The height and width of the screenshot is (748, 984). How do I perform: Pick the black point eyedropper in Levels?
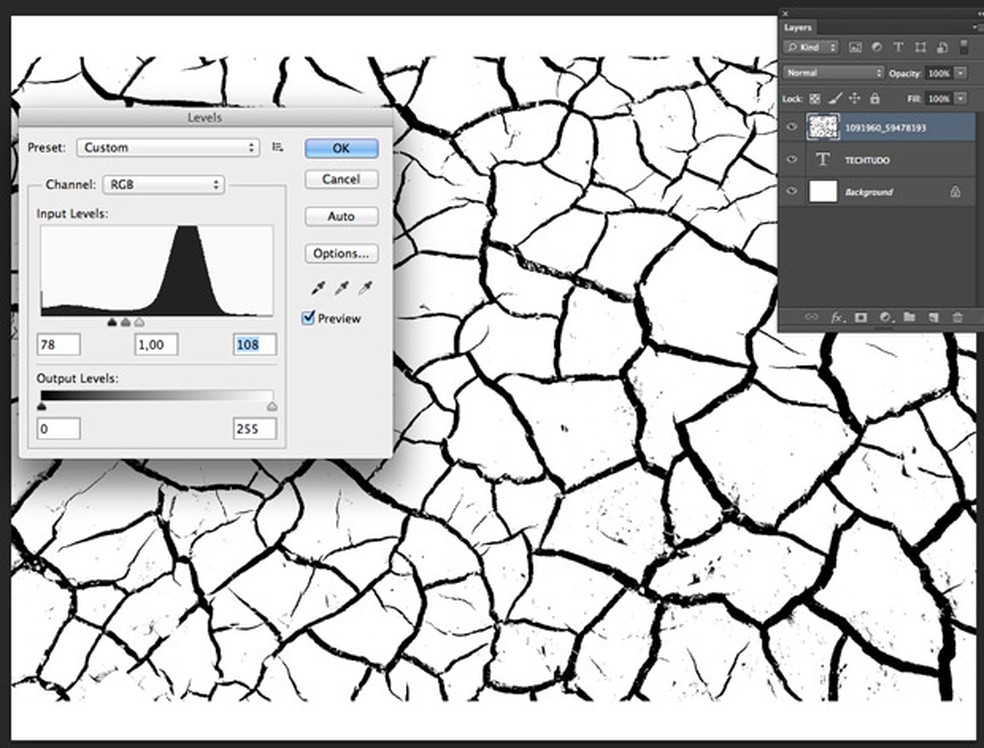point(320,289)
